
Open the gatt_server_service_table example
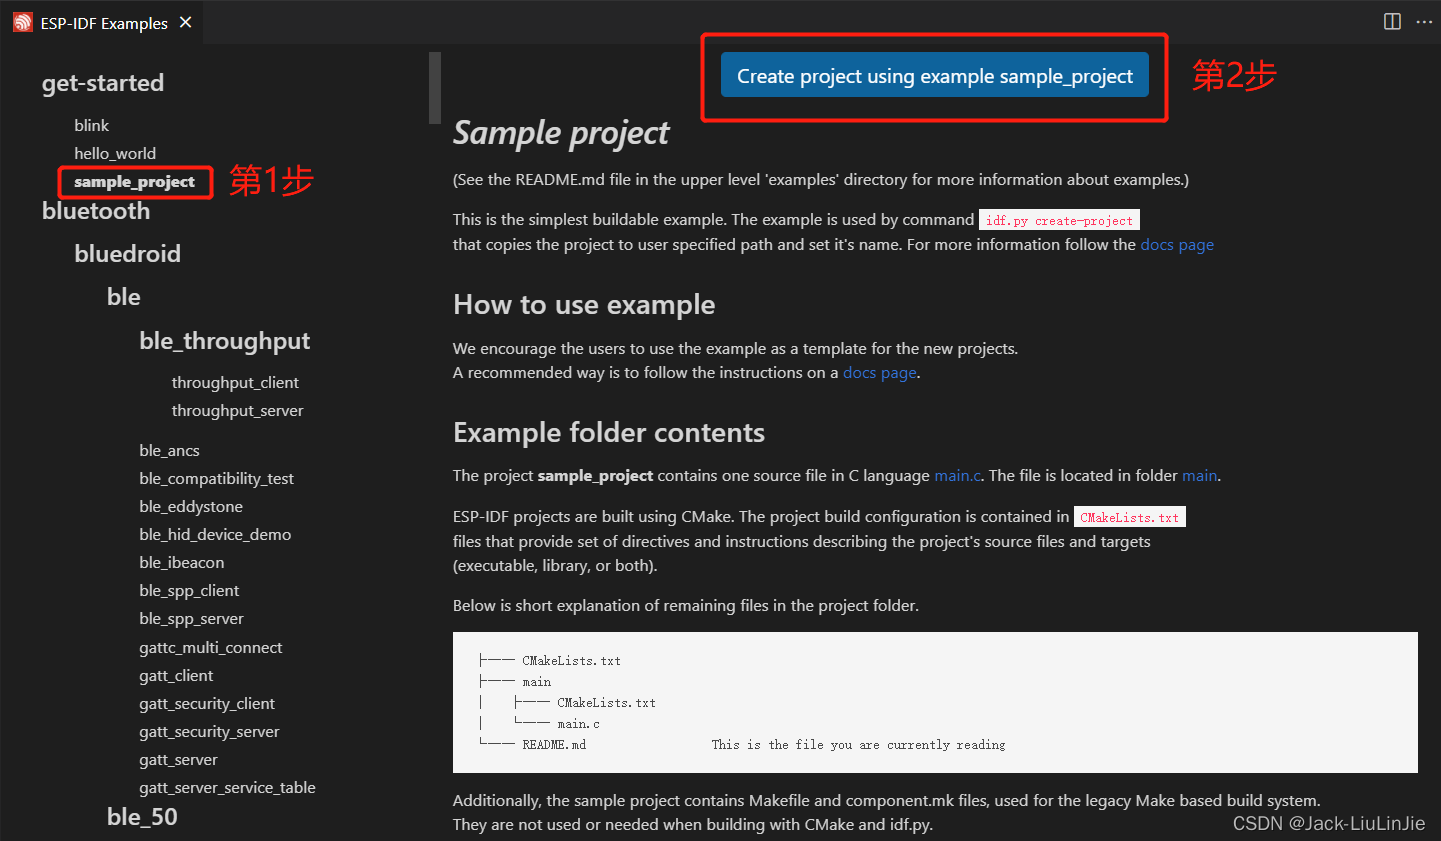click(227, 787)
